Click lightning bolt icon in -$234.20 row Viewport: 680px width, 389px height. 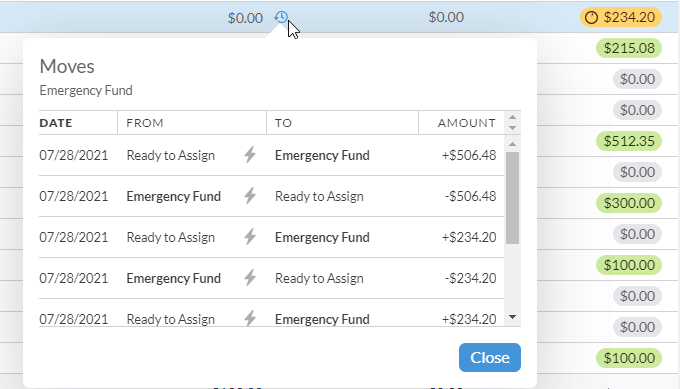click(x=250, y=278)
